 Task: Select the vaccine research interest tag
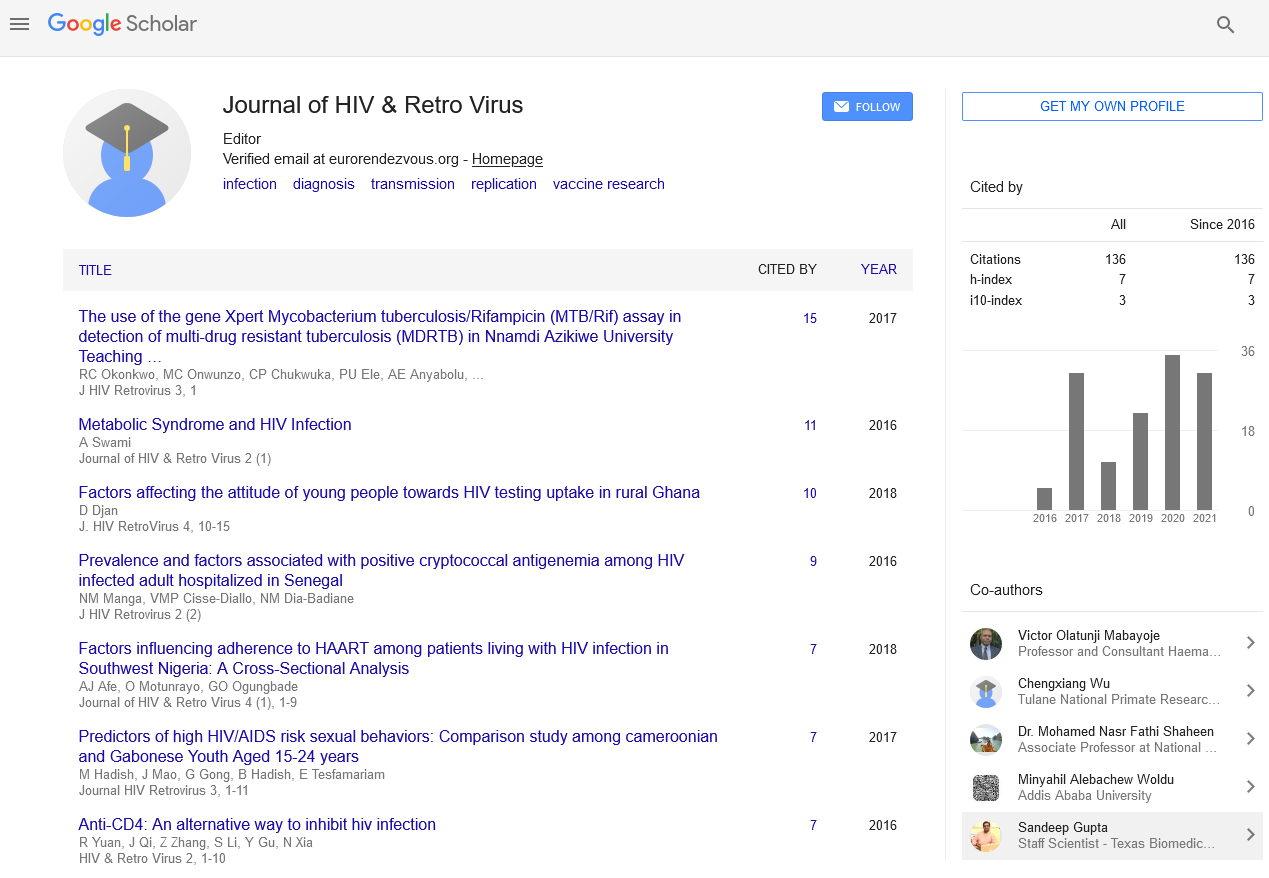point(608,184)
